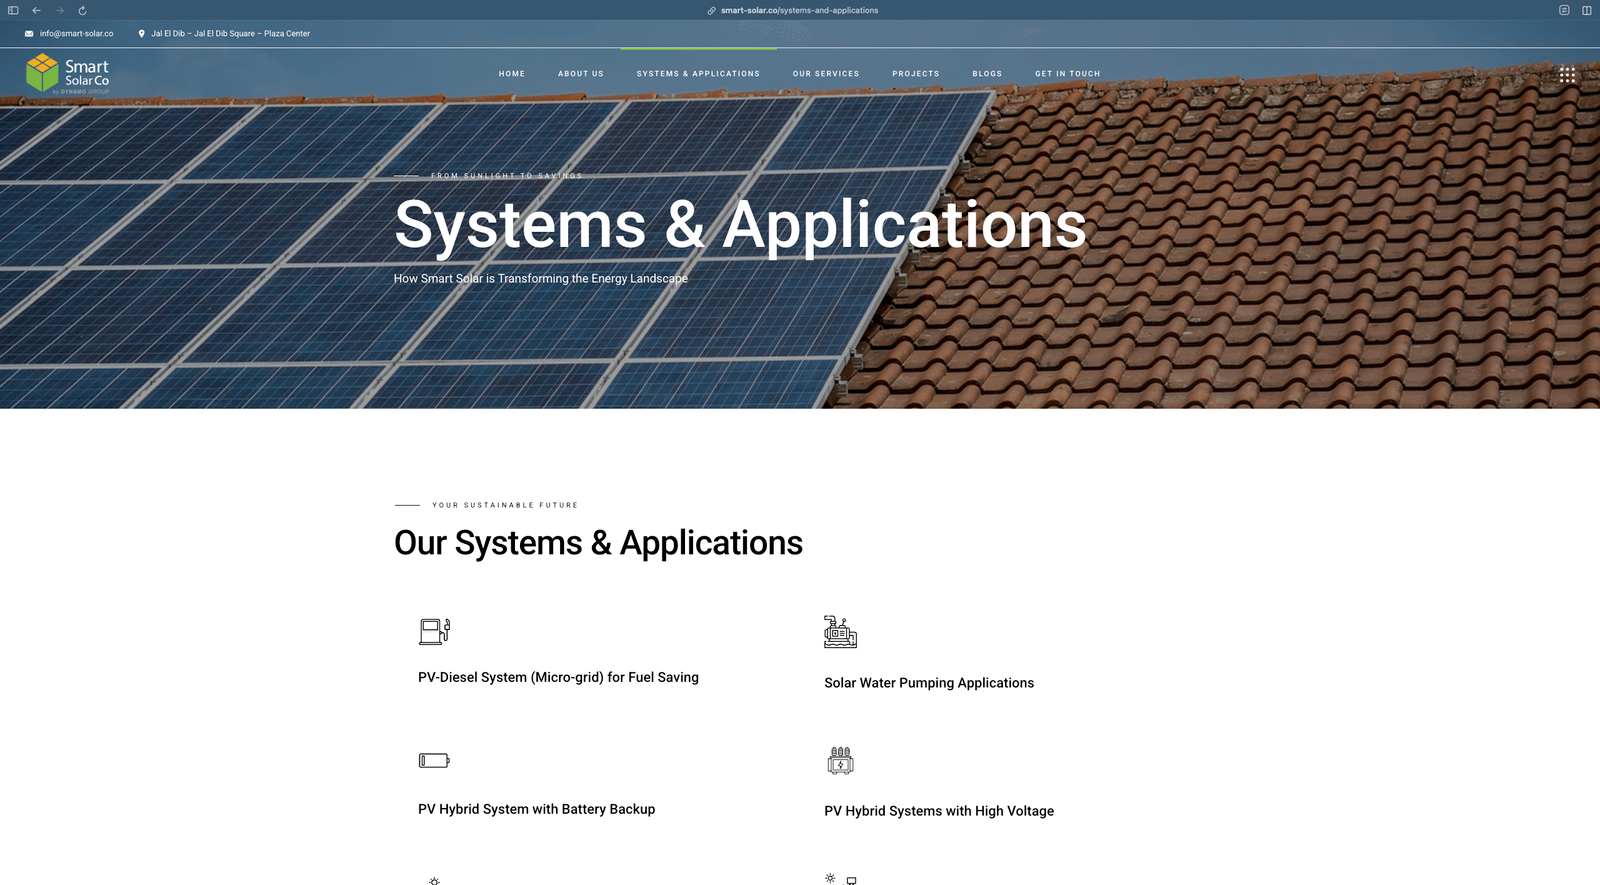
Task: Open the PV-Diesel System (Micro-grid) link
Action: pyautogui.click(x=558, y=677)
